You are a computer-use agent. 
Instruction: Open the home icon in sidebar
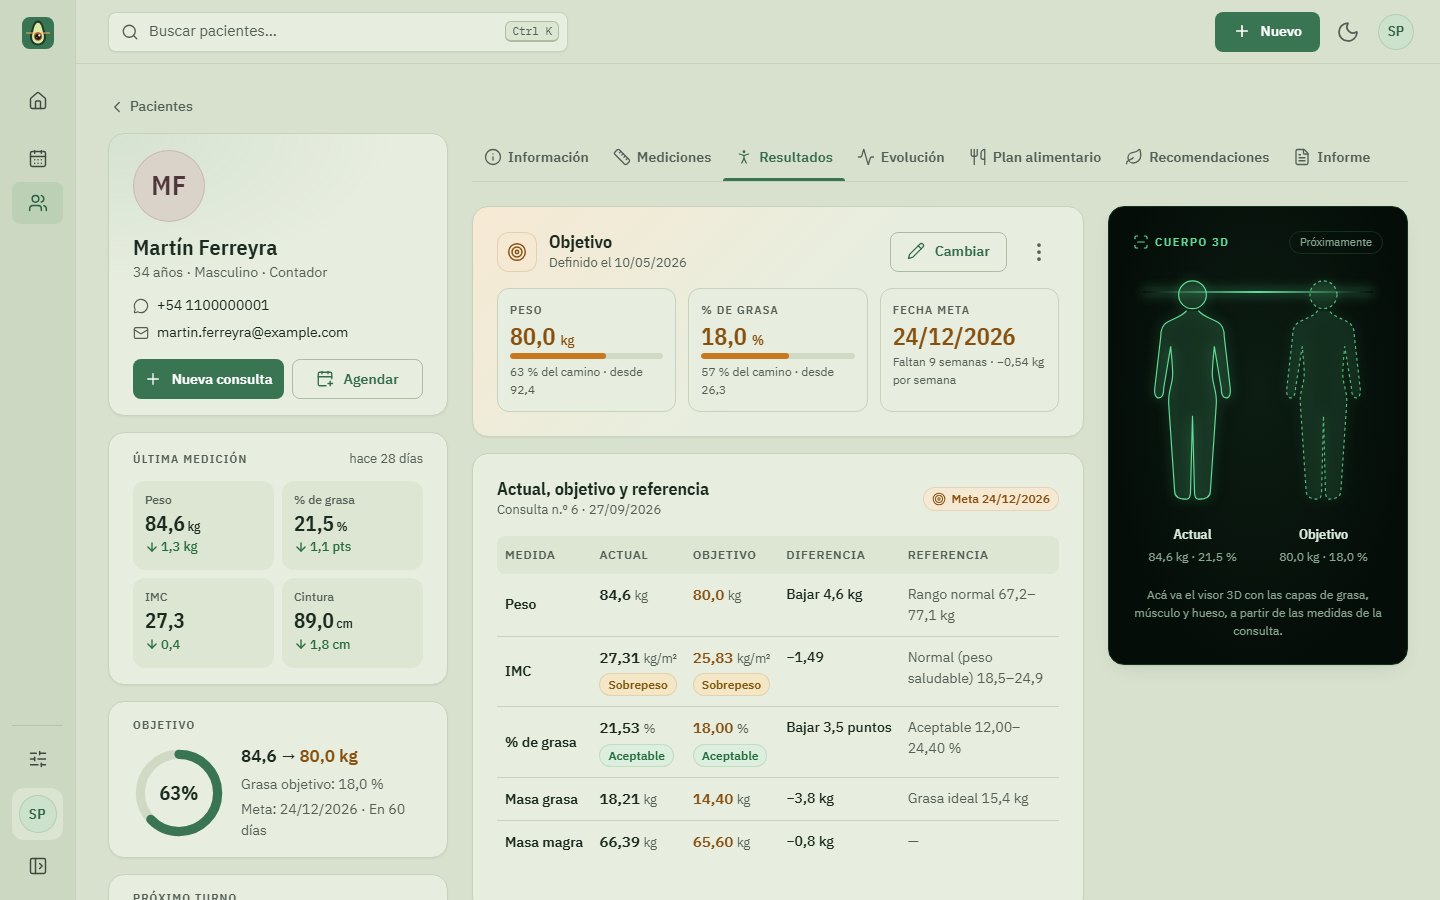[38, 100]
